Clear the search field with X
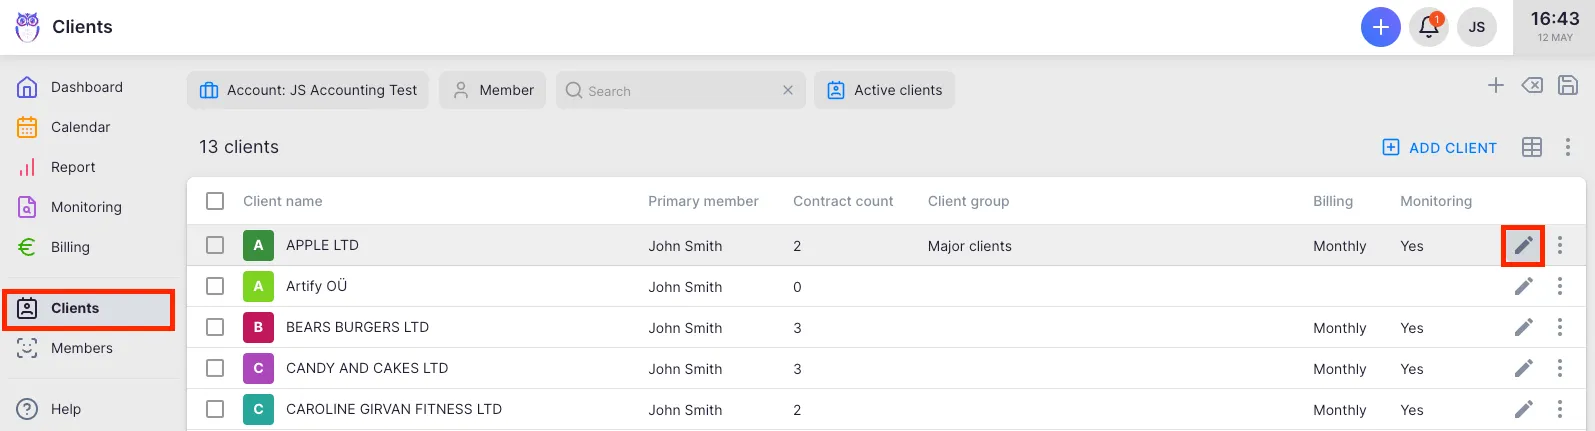1595x431 pixels. [788, 90]
